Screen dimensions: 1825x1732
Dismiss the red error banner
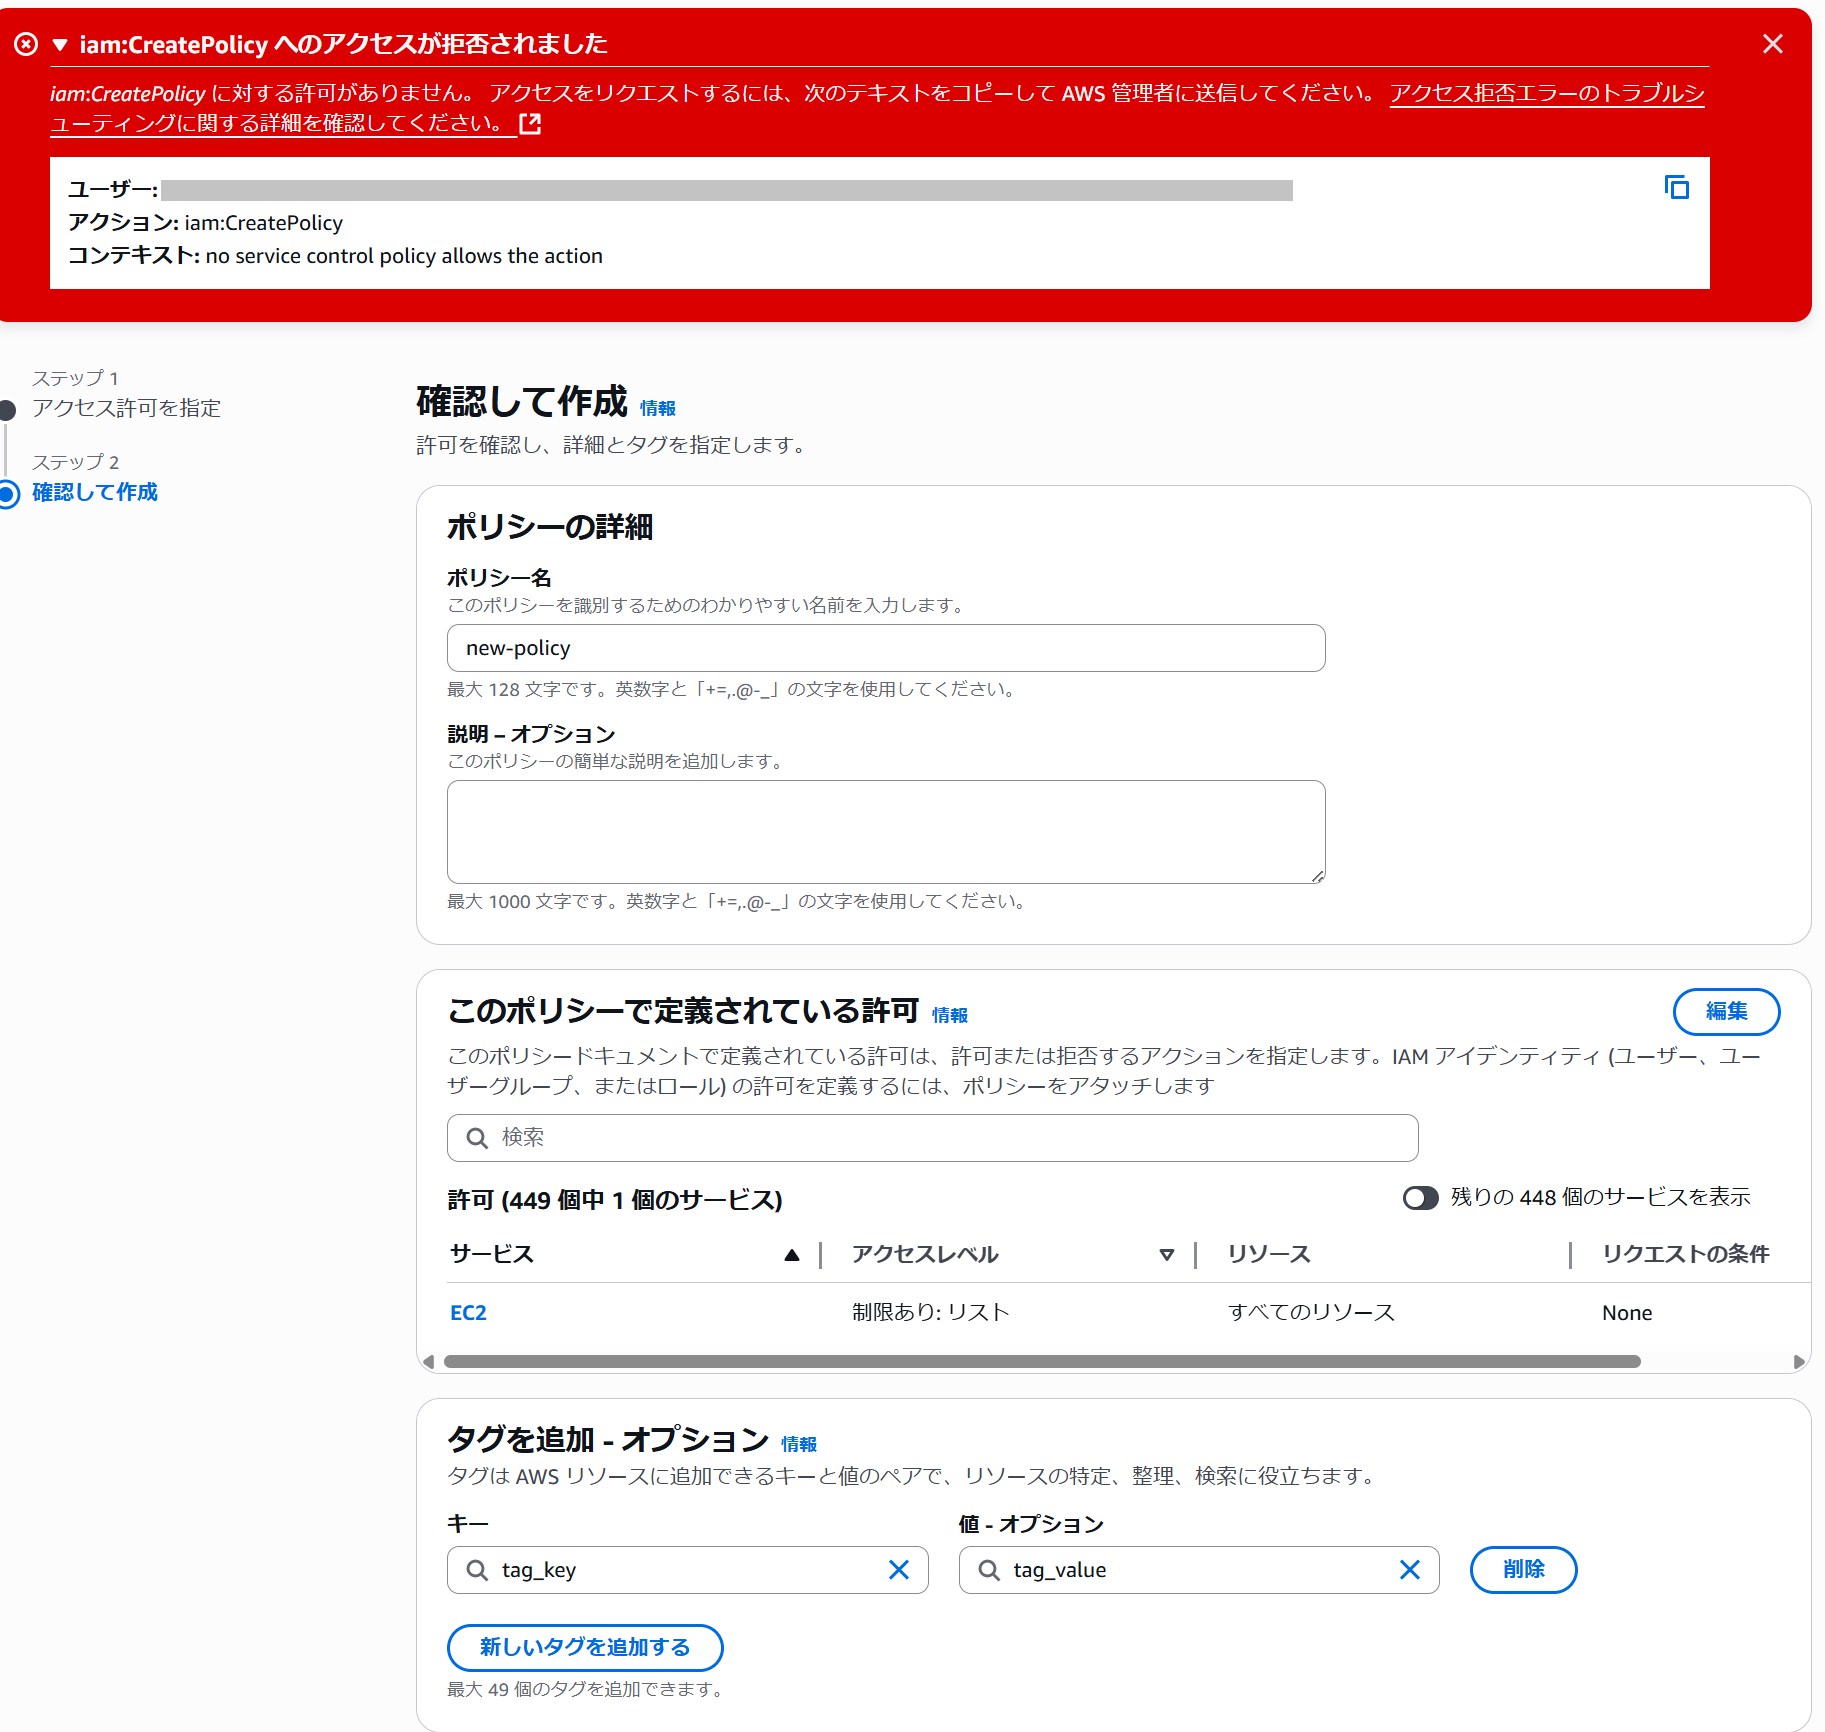click(1772, 44)
